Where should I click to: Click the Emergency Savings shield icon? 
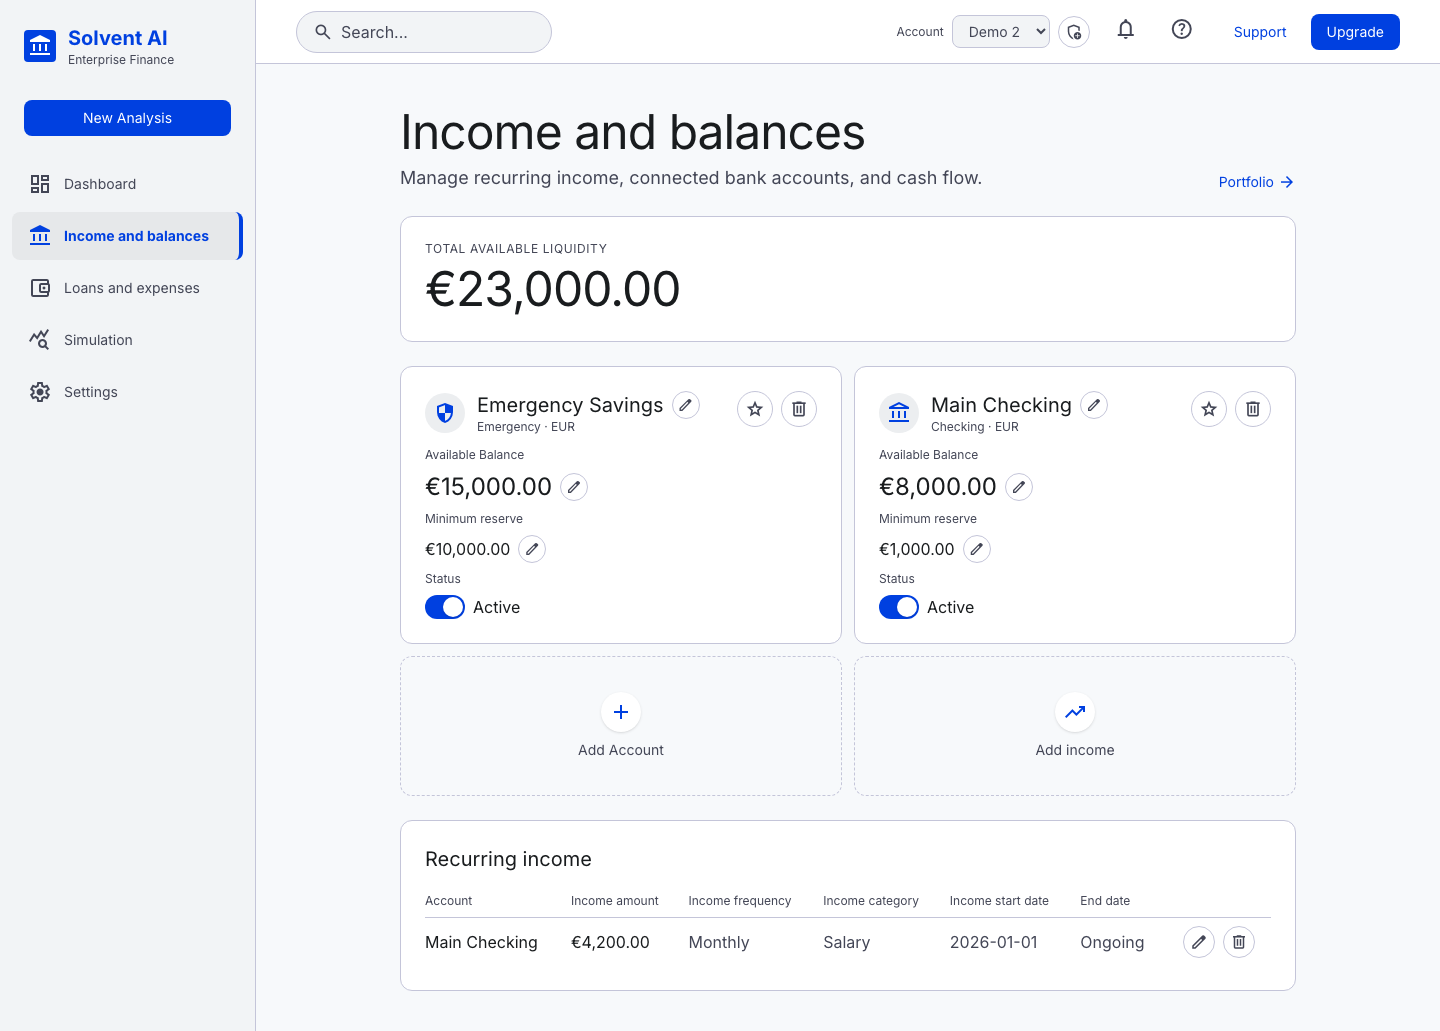click(x=445, y=413)
